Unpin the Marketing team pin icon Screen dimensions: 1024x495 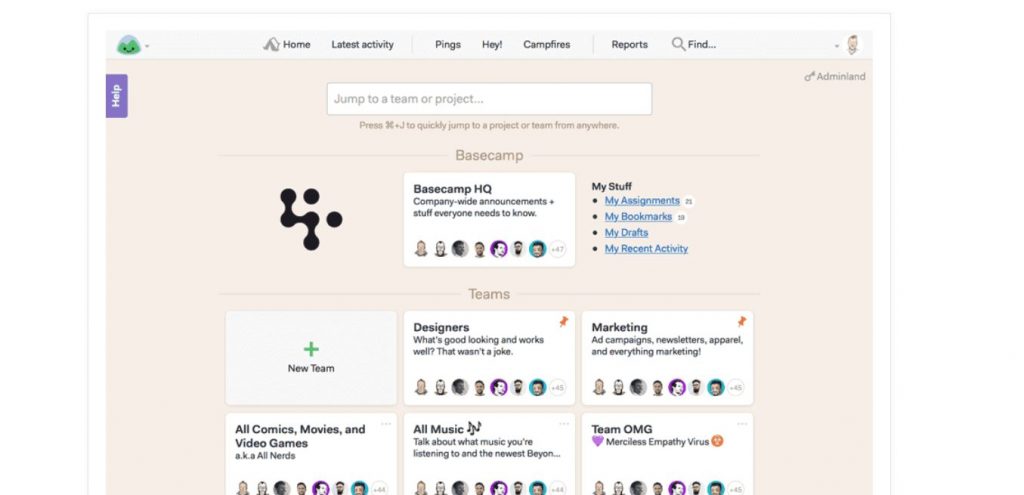[742, 321]
